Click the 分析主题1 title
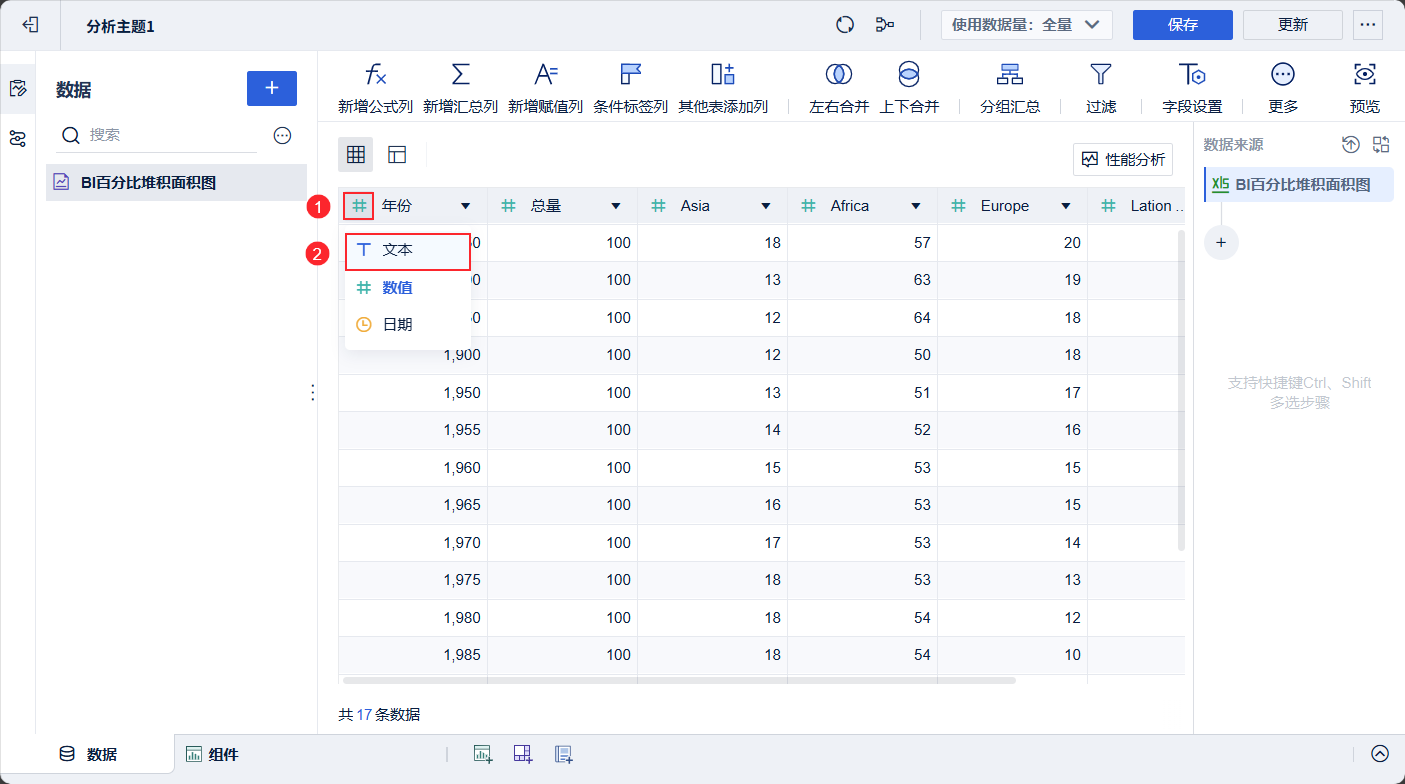 coord(121,26)
